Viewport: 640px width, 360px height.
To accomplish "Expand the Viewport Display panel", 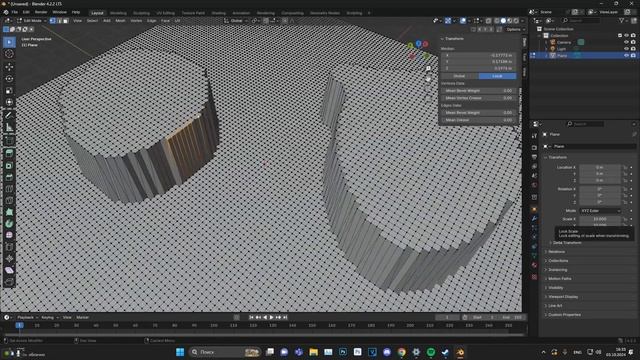I will point(562,297).
